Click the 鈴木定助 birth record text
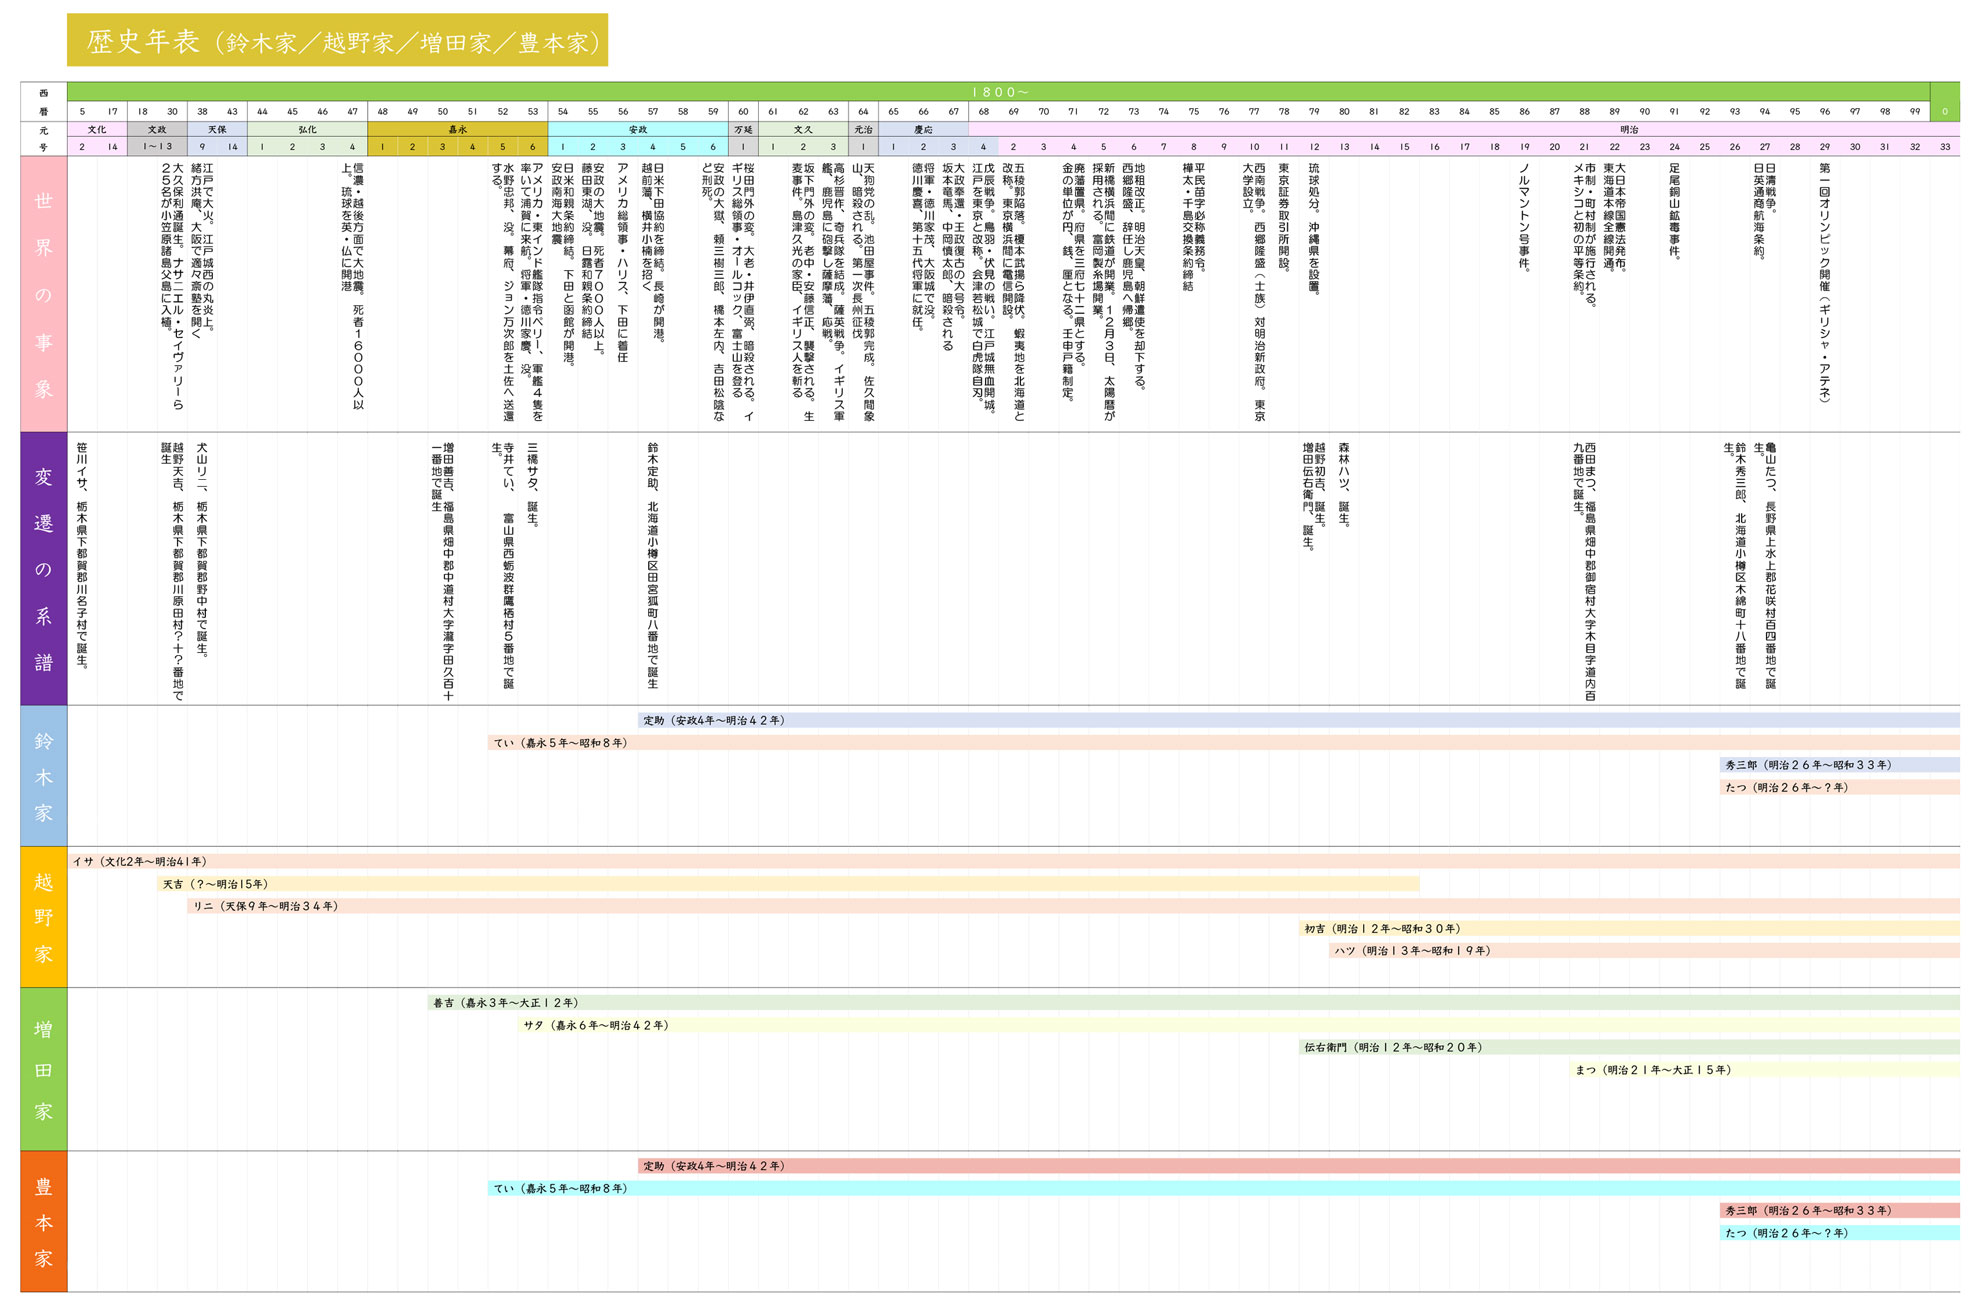This screenshot has height=1305, width=1980. coord(652,566)
